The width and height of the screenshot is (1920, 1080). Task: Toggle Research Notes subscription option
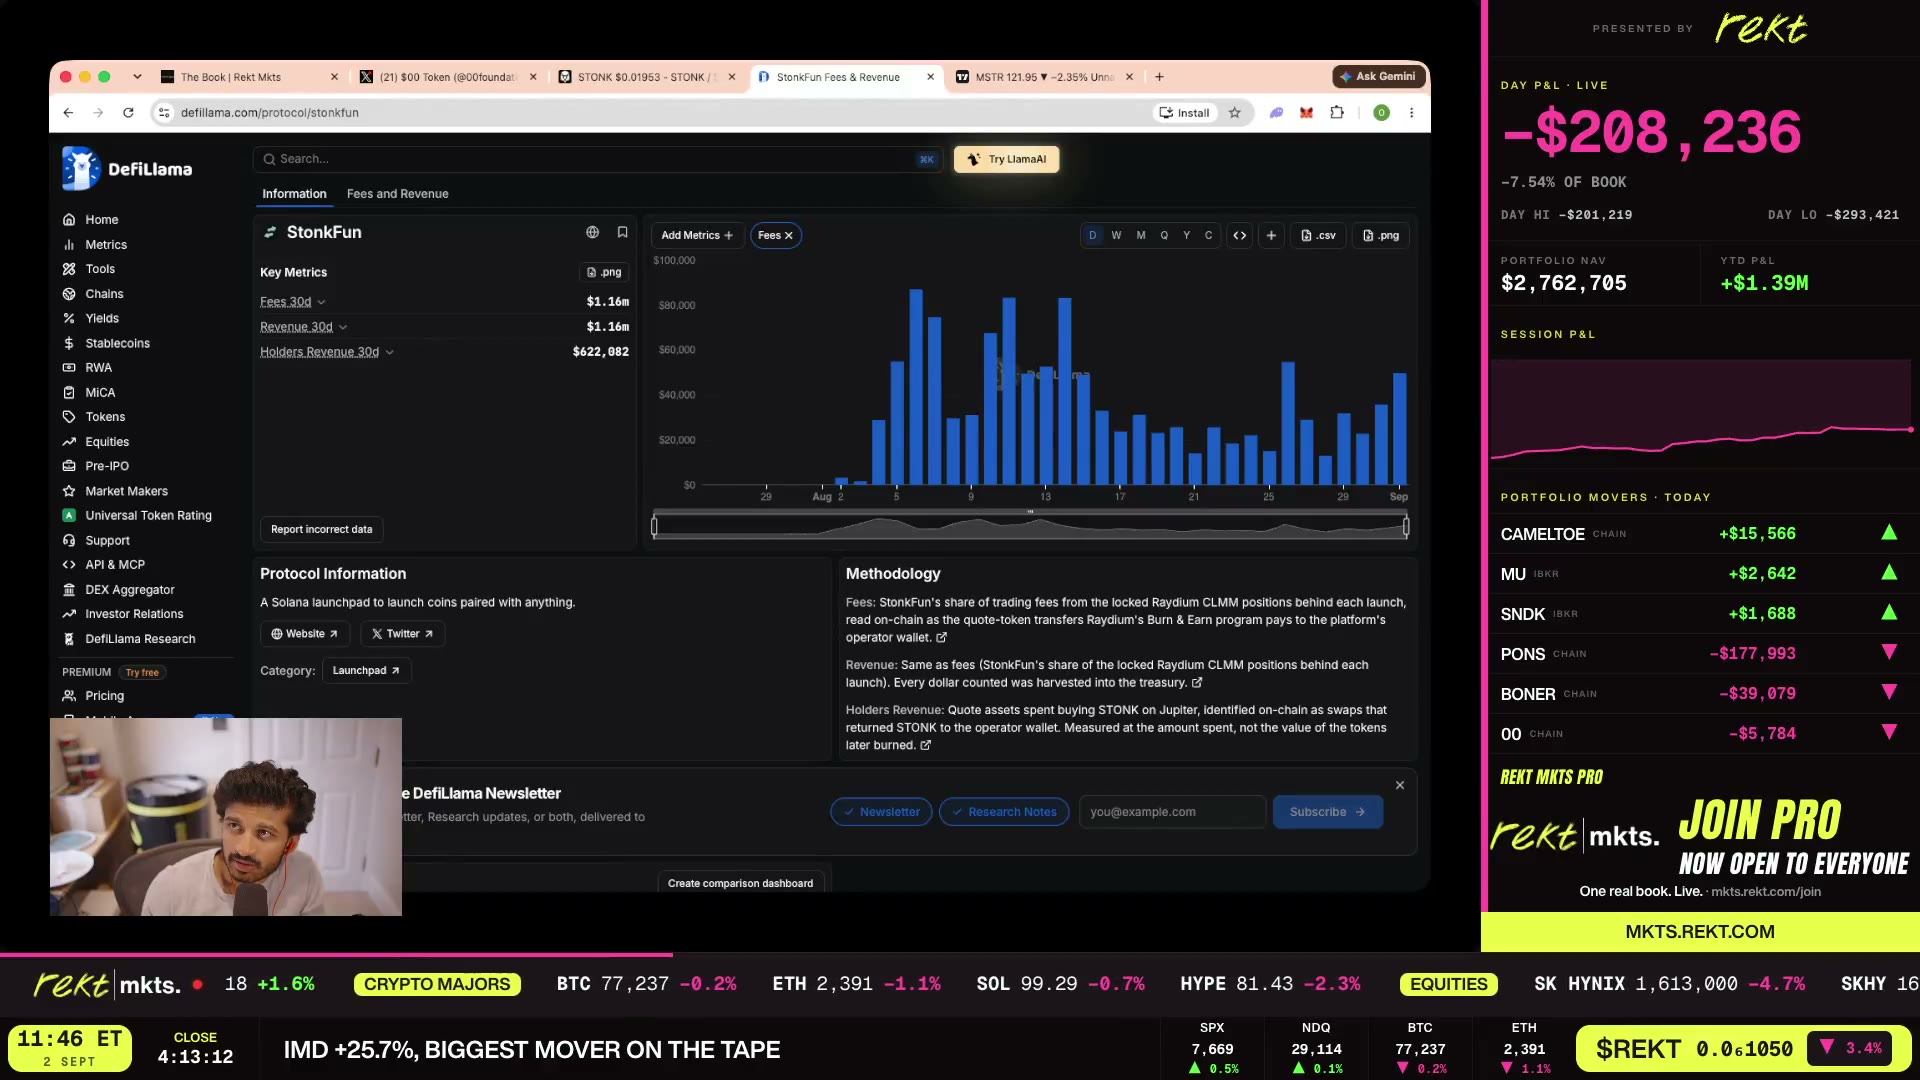point(1004,812)
